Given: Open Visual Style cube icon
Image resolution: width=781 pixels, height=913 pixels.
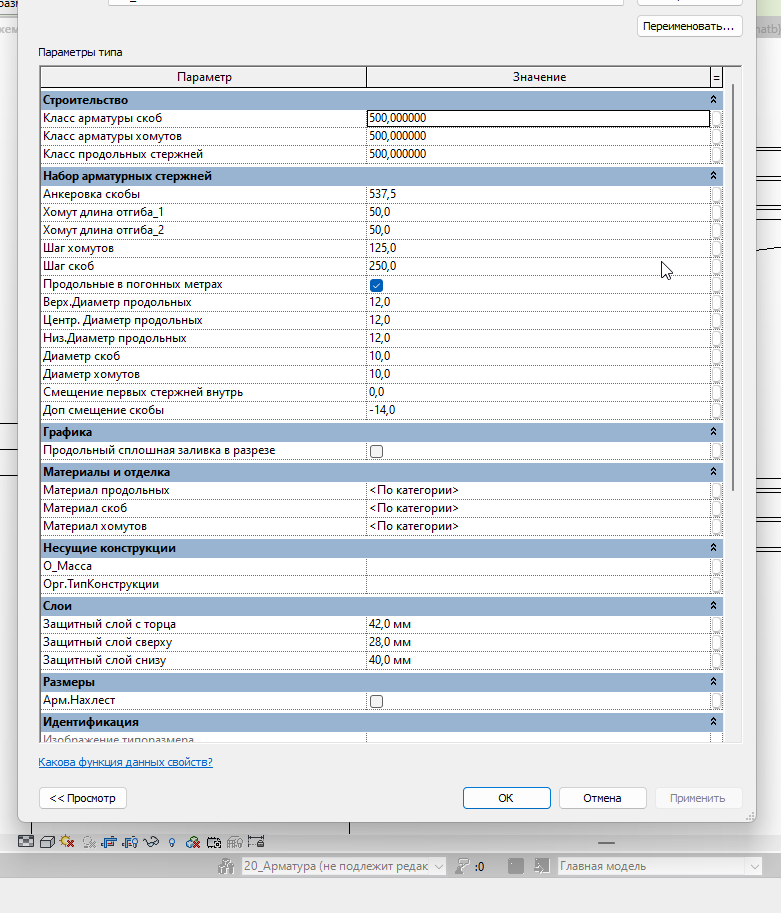Looking at the screenshot, I should [47, 842].
